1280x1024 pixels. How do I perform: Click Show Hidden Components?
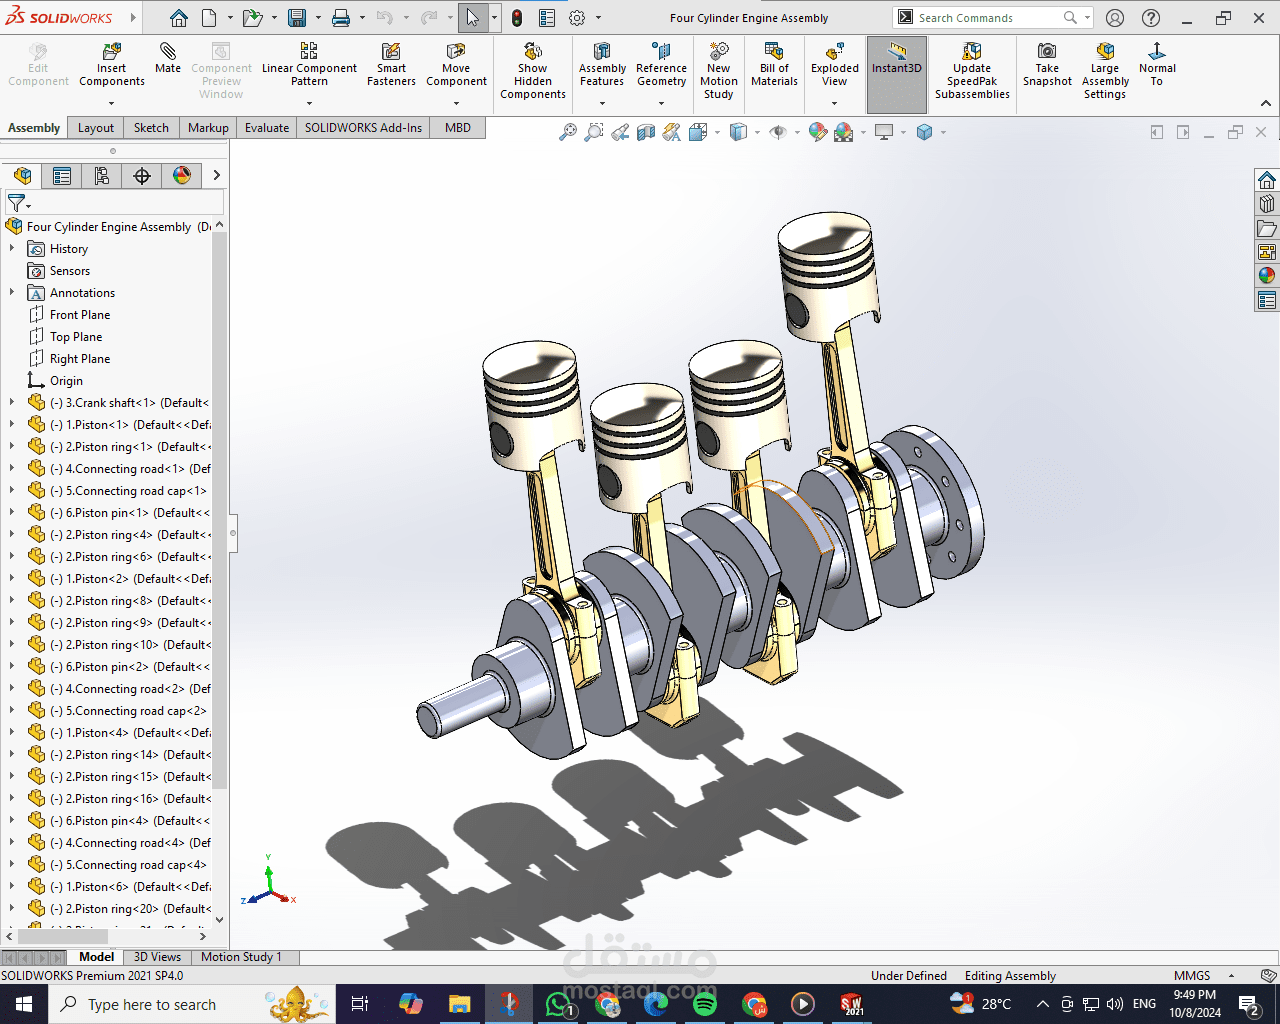(x=533, y=70)
